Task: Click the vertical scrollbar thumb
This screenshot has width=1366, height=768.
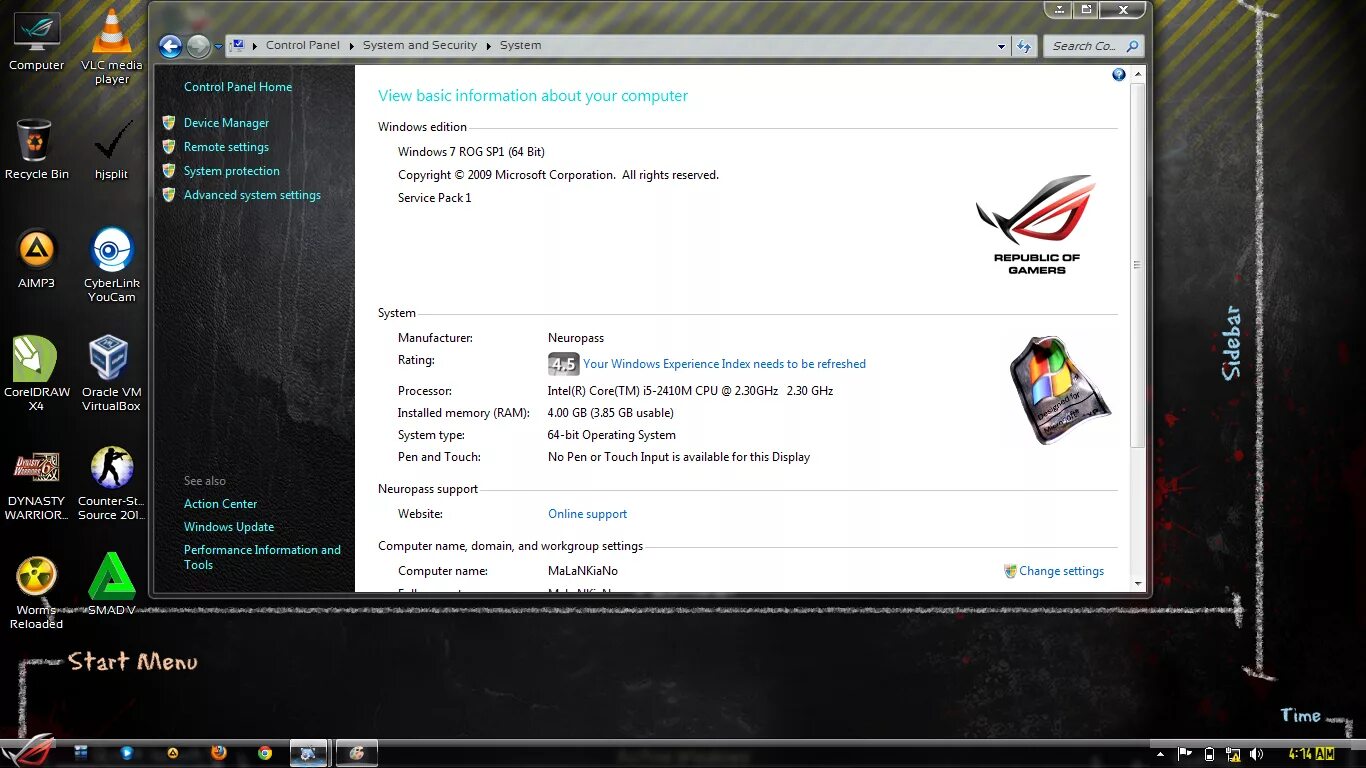Action: pos(1138,265)
